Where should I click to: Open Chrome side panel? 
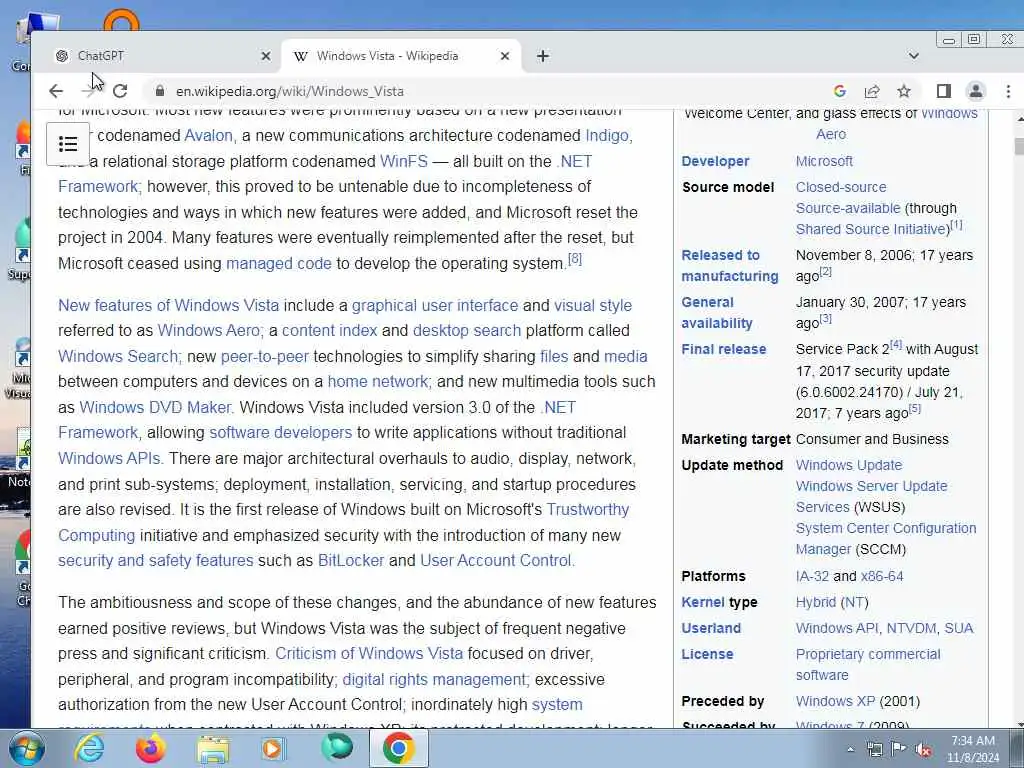[944, 91]
